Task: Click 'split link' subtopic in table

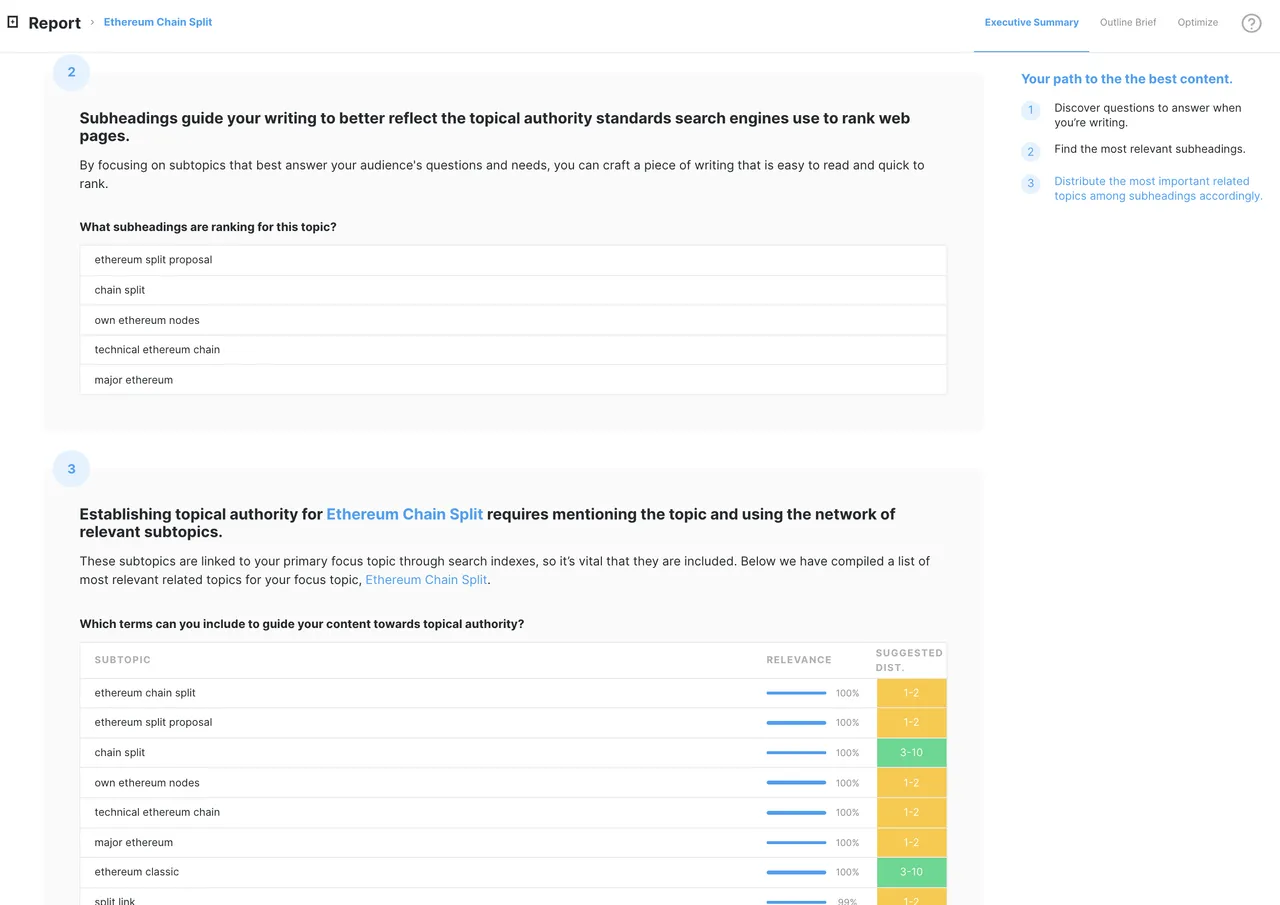Action: tap(115, 900)
